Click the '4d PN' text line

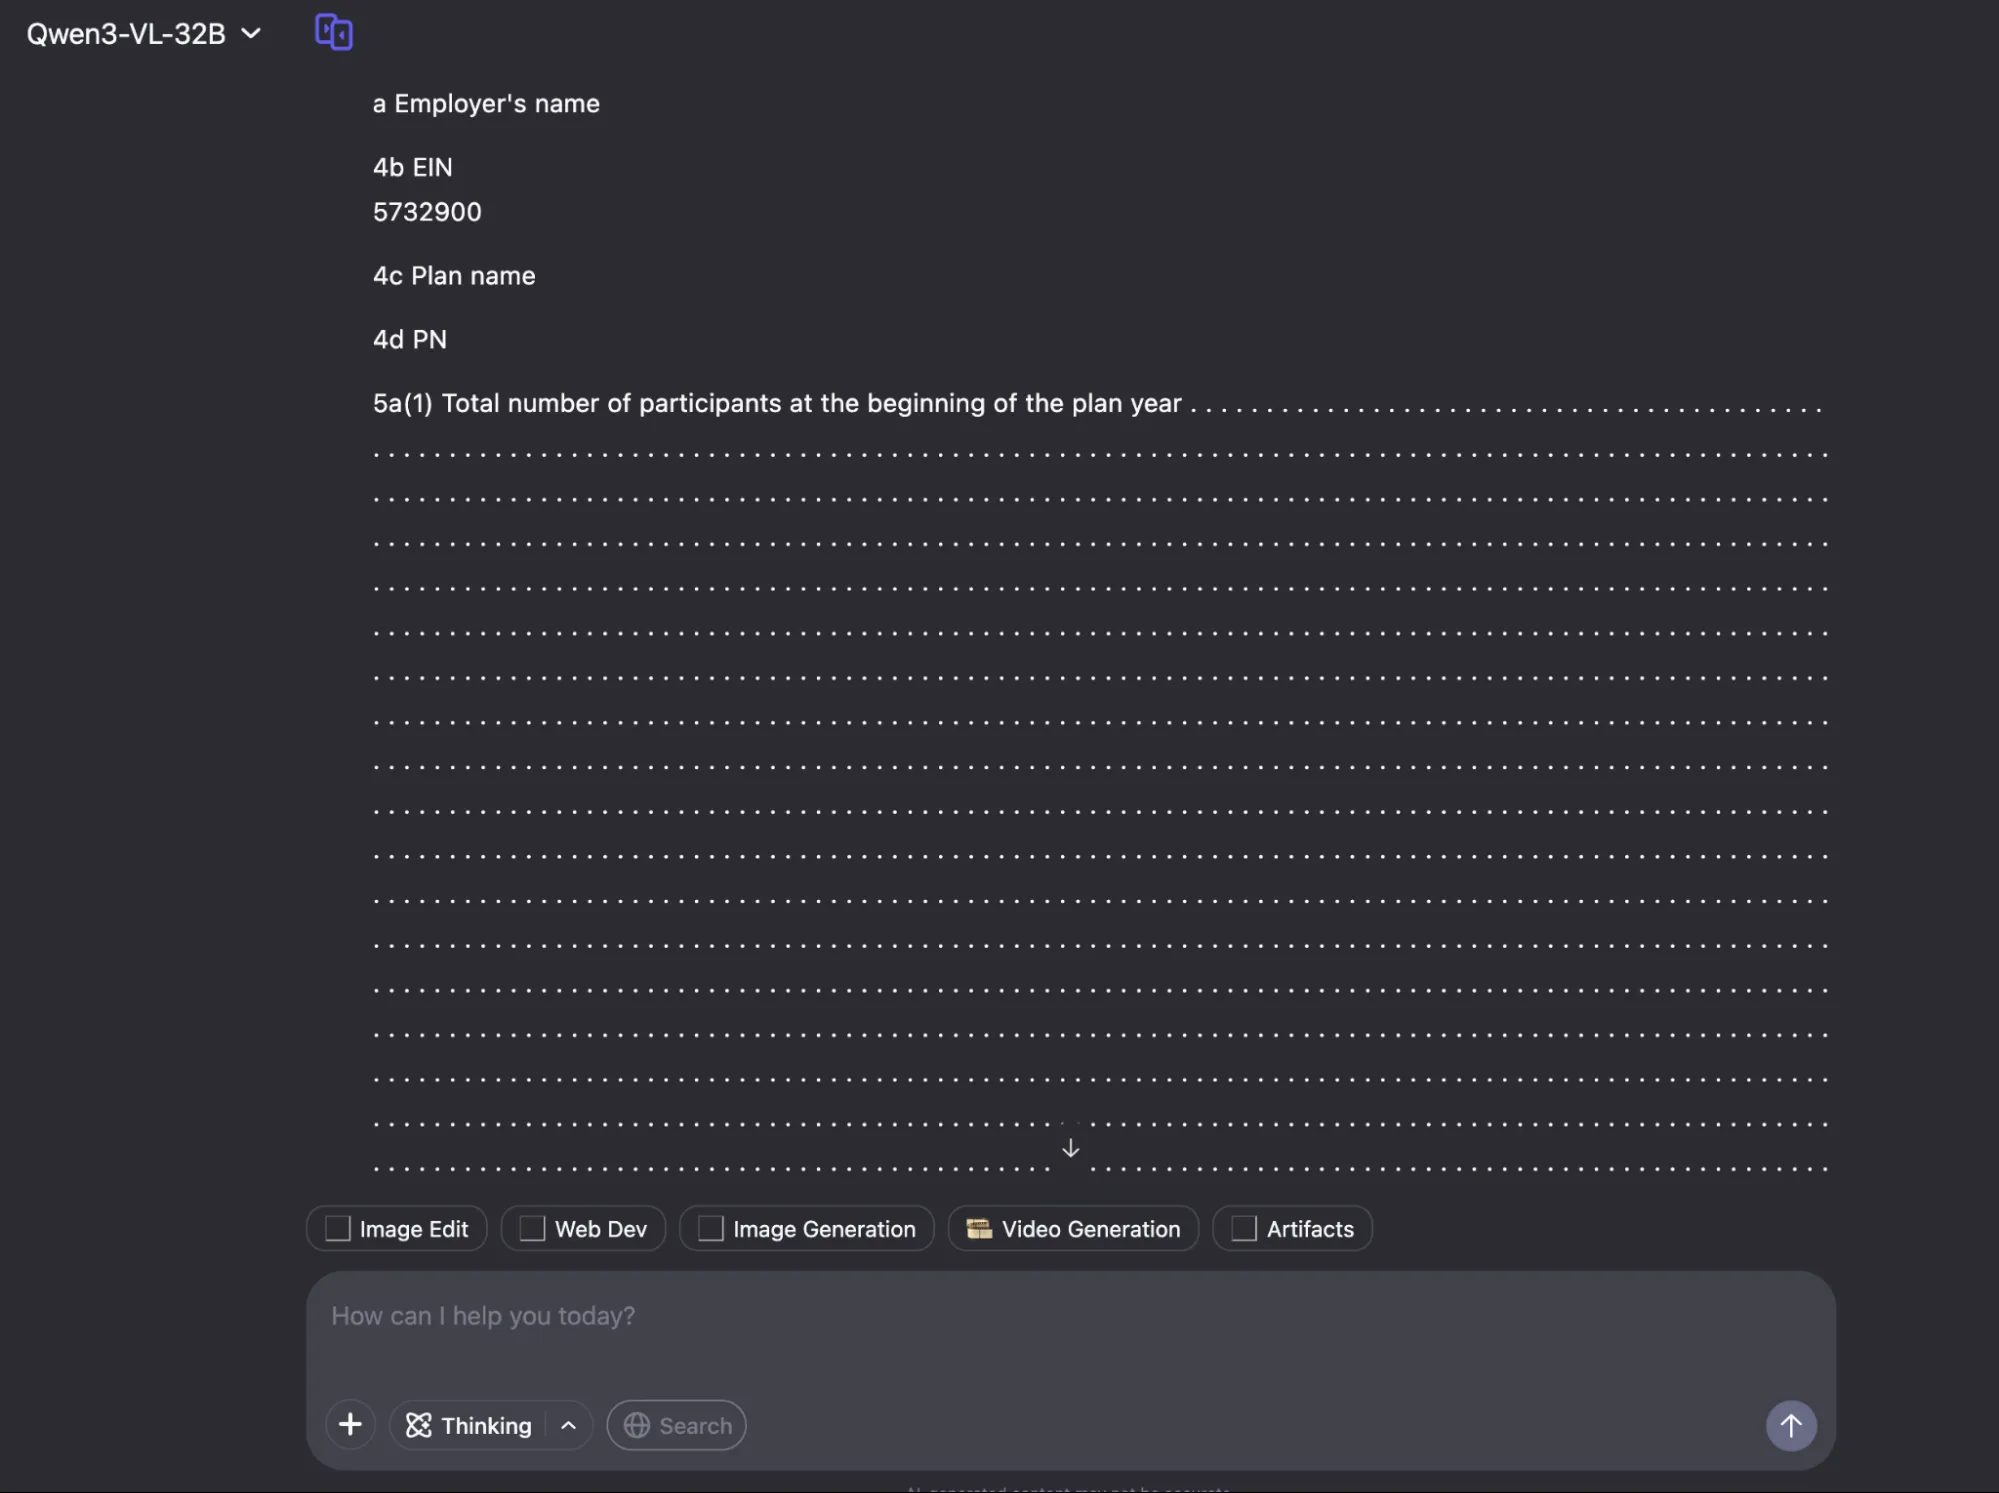(410, 340)
